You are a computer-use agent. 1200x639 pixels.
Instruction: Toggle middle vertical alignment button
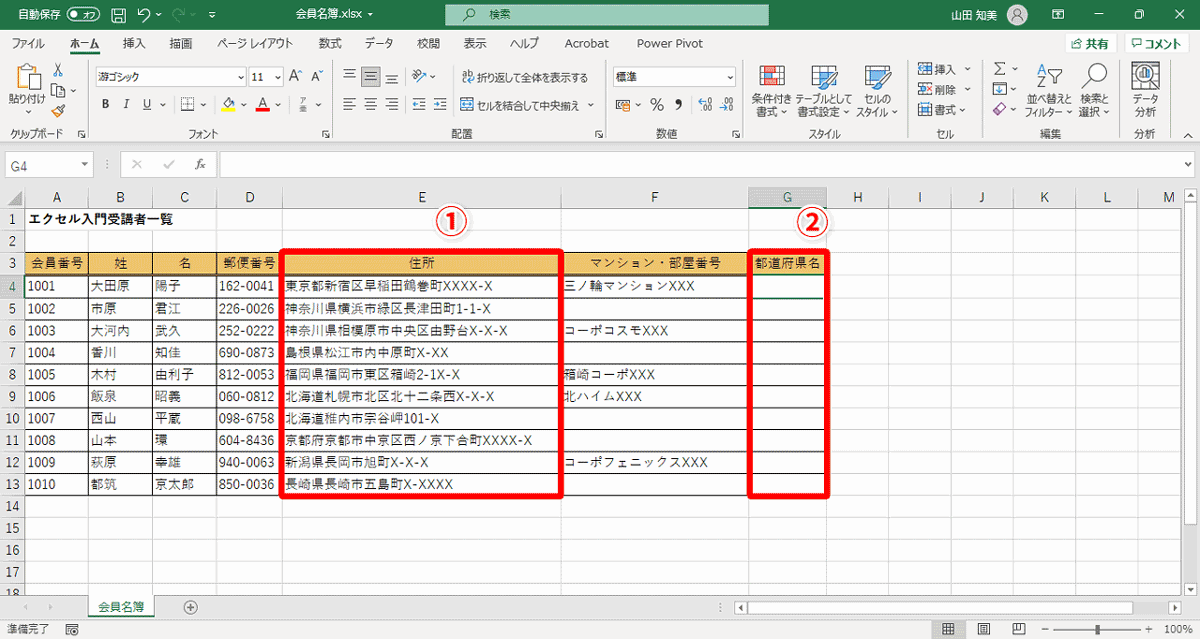pyautogui.click(x=370, y=77)
